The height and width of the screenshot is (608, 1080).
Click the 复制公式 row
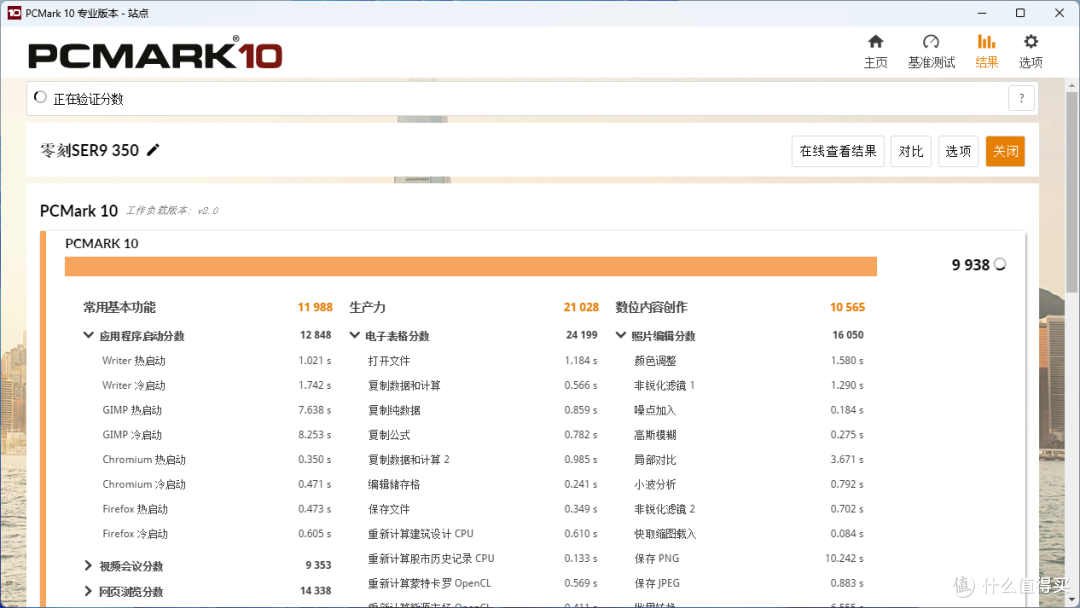coord(483,434)
